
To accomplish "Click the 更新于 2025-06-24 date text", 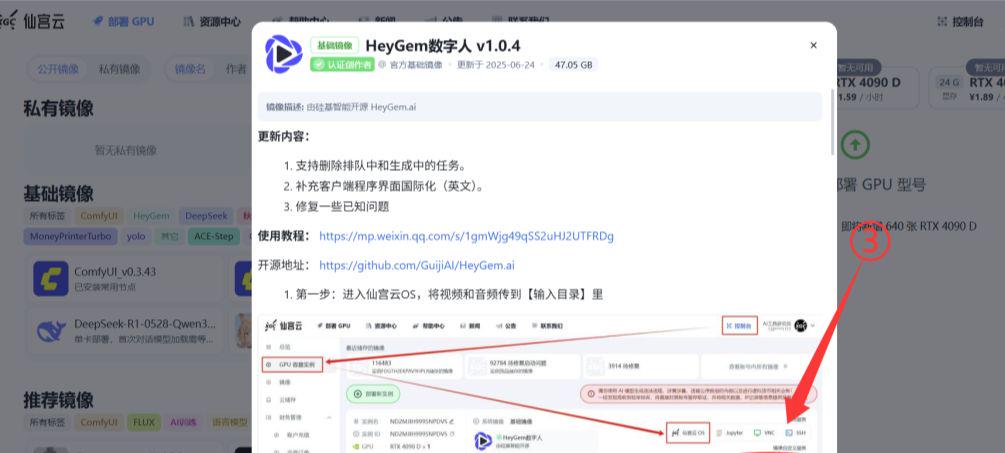I will click(495, 65).
